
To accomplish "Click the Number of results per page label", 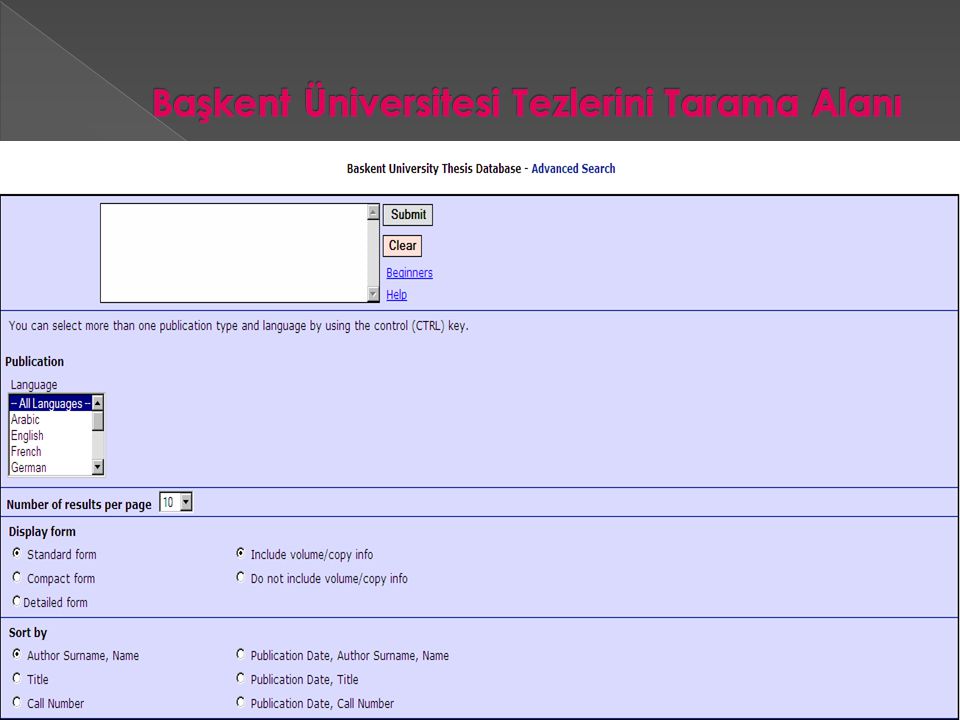I will point(79,504).
